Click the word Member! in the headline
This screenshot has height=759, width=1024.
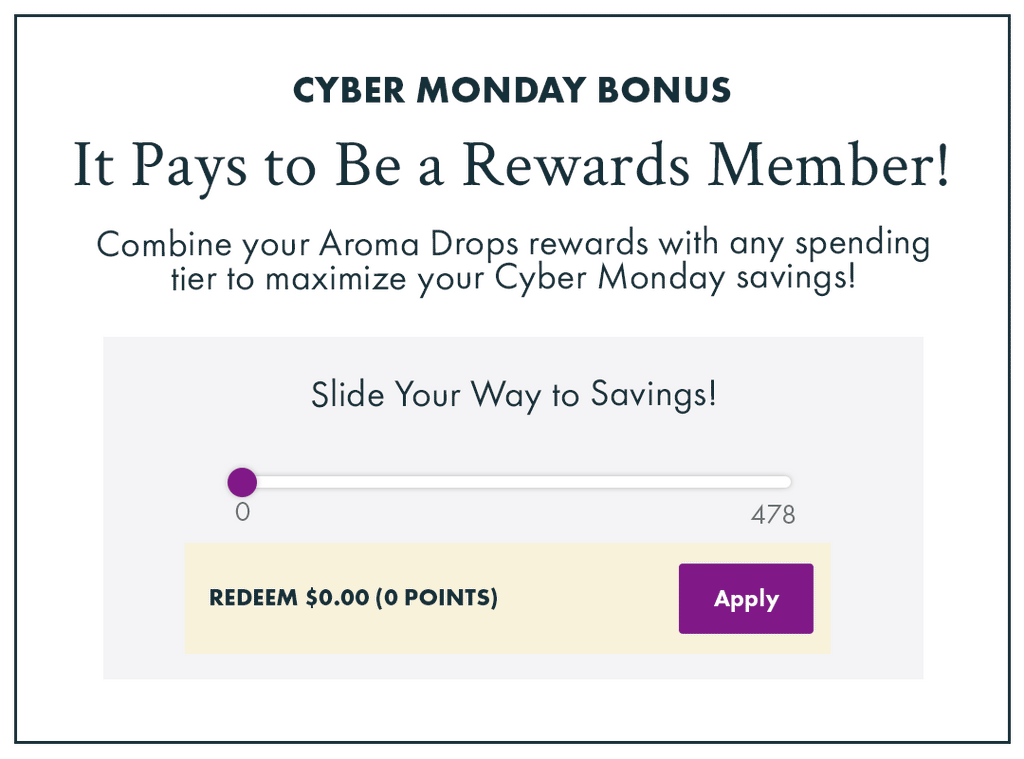coord(829,165)
